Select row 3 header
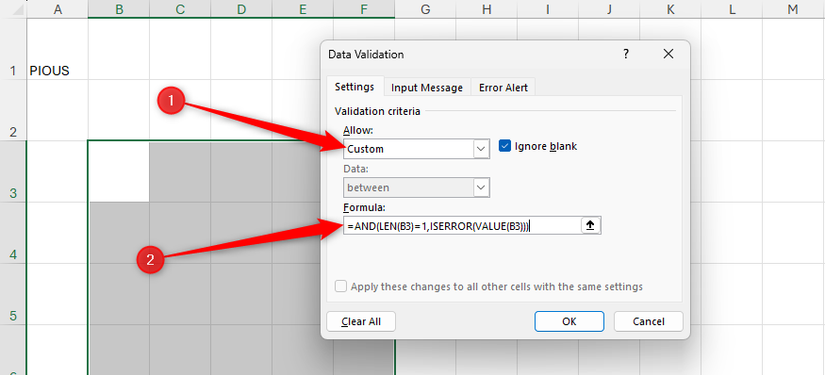This screenshot has height=375, width=825. click(x=13, y=171)
